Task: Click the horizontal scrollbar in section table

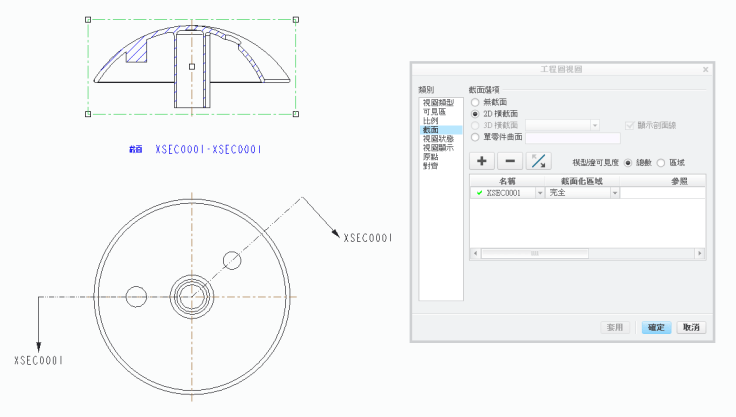Action: (x=533, y=254)
